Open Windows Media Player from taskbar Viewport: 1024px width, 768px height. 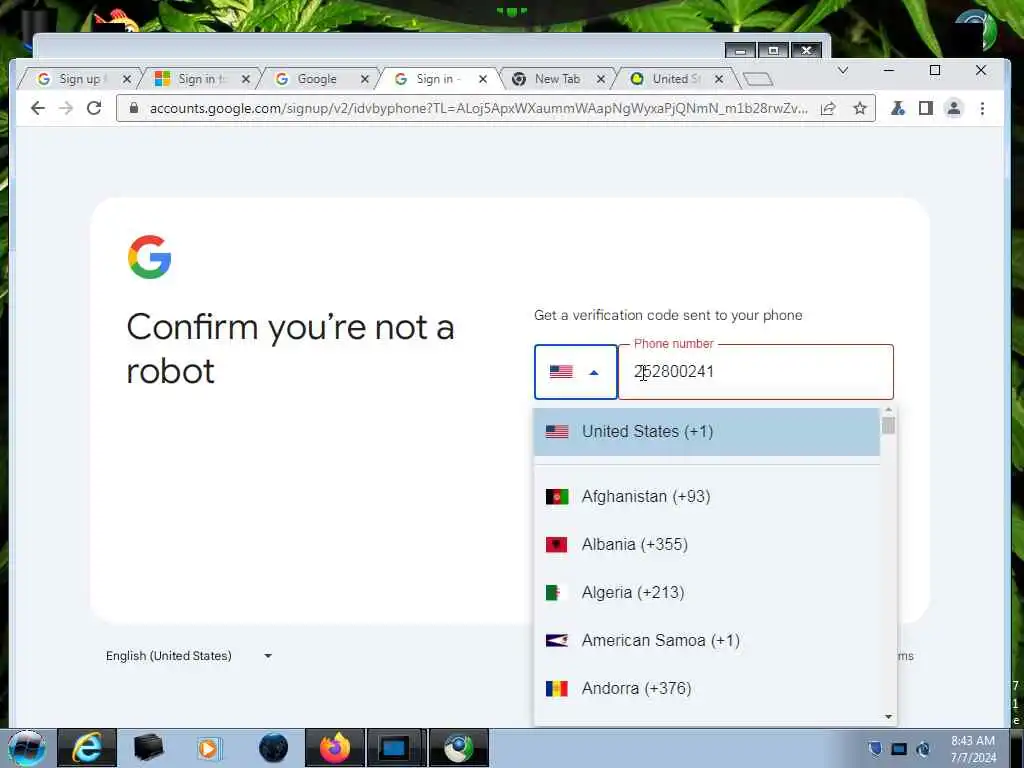pyautogui.click(x=209, y=748)
